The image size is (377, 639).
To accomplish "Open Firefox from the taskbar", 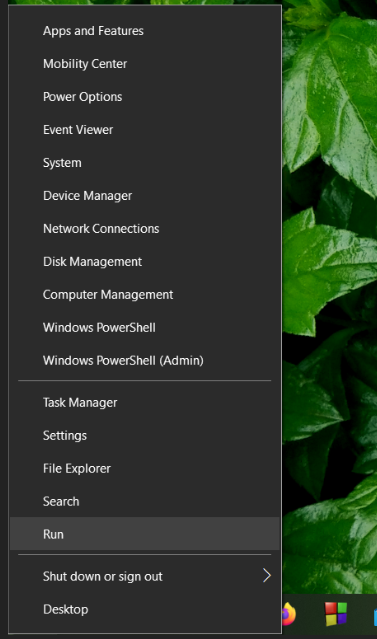I will pos(289,614).
